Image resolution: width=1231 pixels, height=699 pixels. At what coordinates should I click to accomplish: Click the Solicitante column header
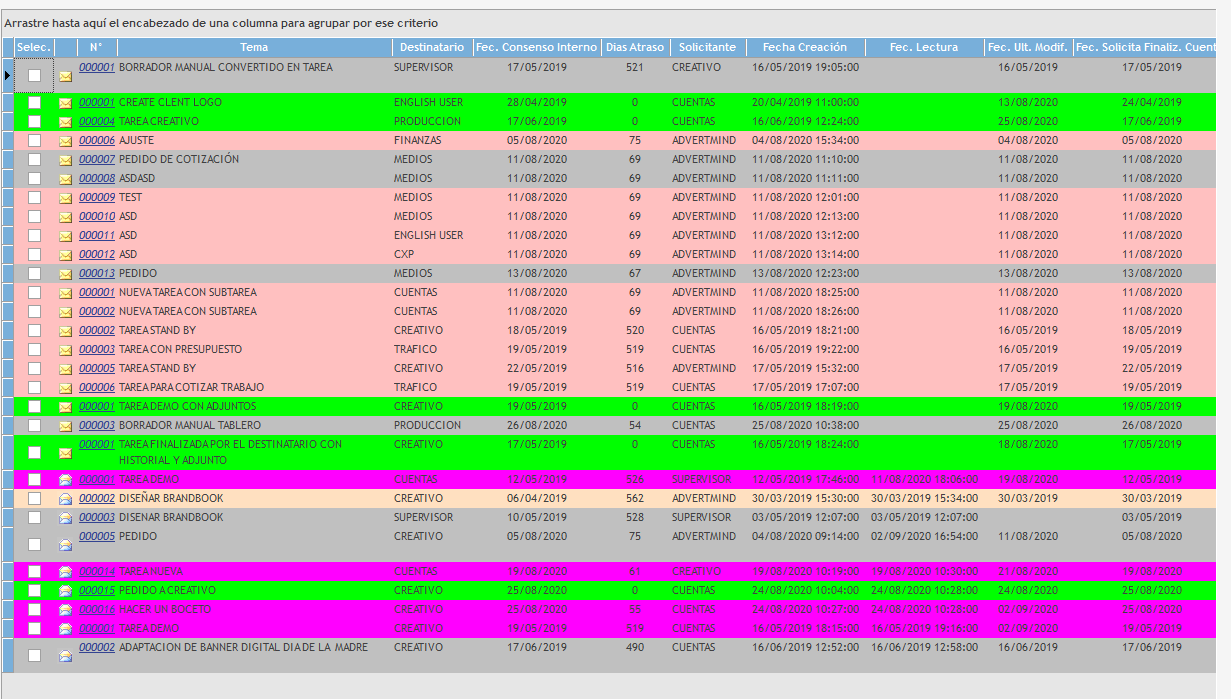707,47
